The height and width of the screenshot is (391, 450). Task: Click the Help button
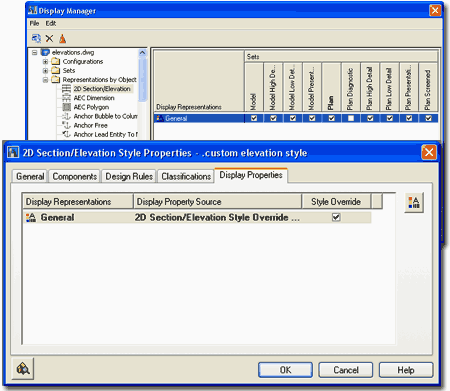pyautogui.click(x=406, y=370)
